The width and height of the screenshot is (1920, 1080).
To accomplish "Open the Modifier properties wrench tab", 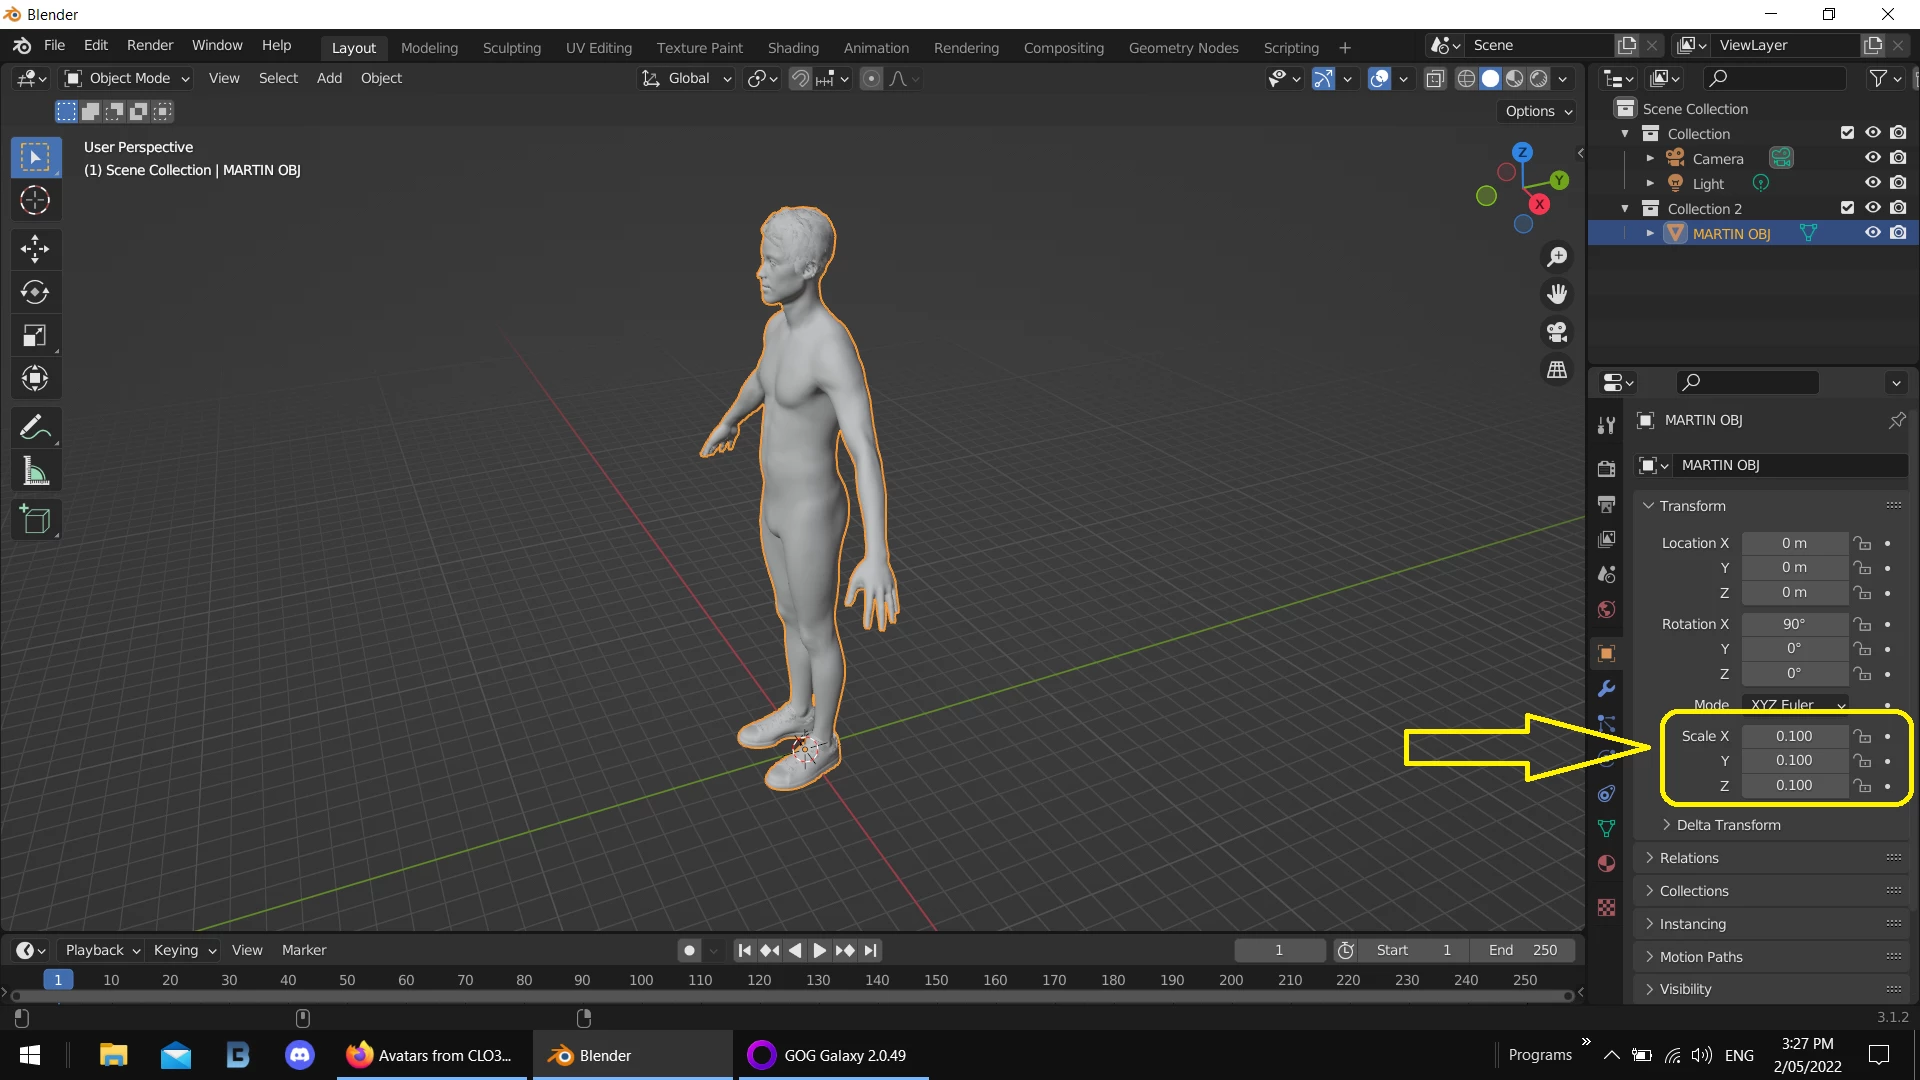I will tap(1607, 689).
